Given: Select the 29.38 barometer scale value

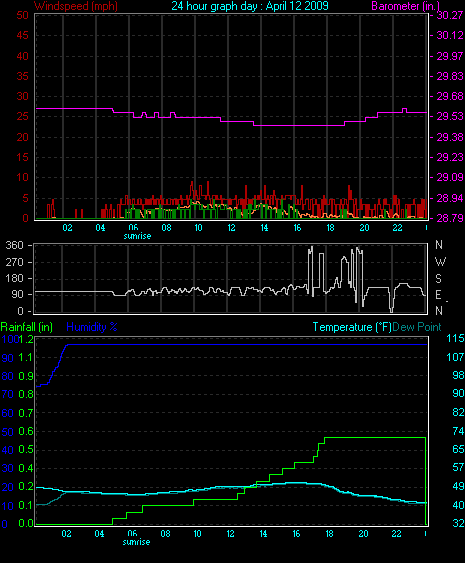Looking at the screenshot, I should coord(450,137).
